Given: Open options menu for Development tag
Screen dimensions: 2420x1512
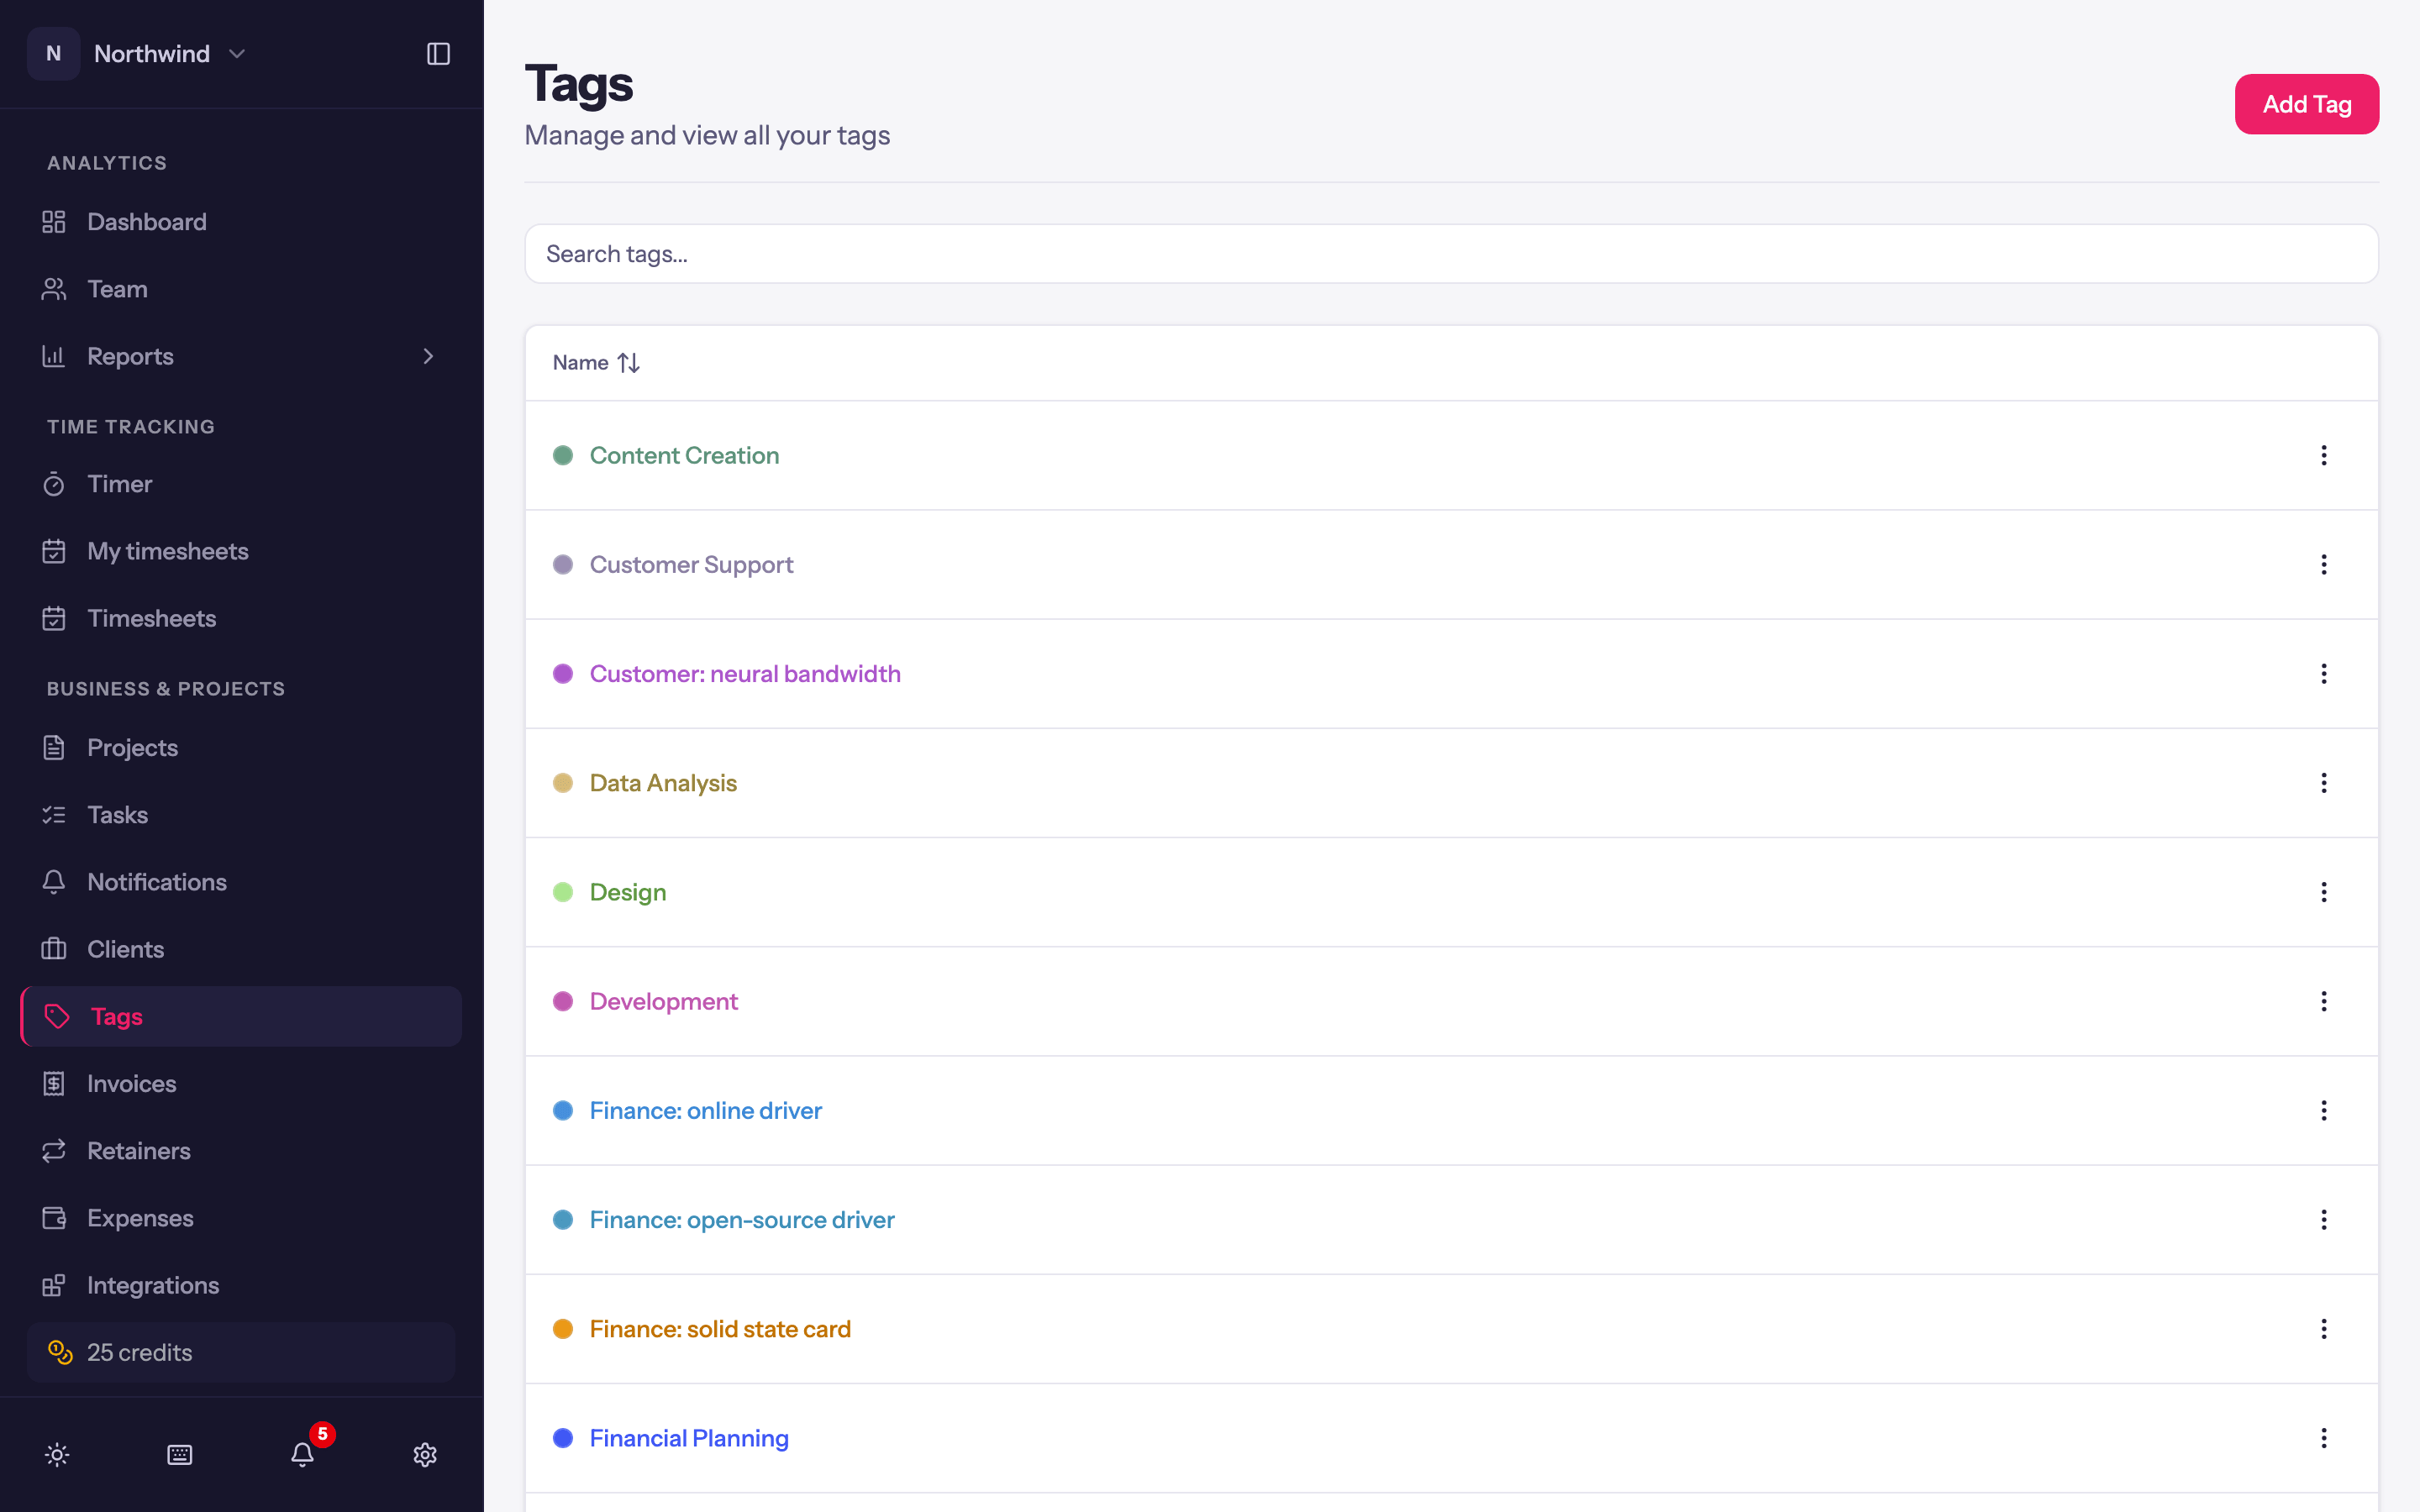Looking at the screenshot, I should (2323, 1001).
